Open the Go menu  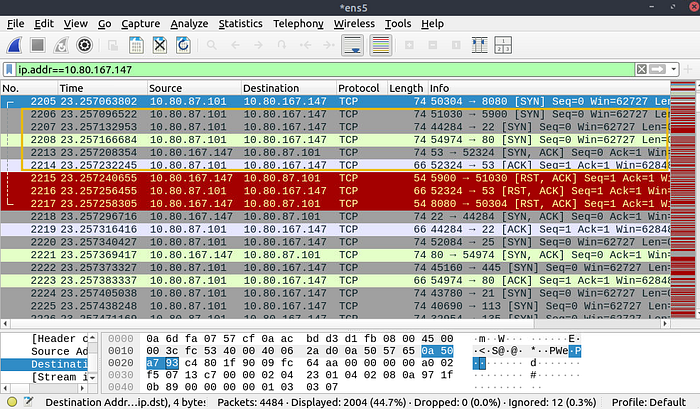[x=104, y=24]
